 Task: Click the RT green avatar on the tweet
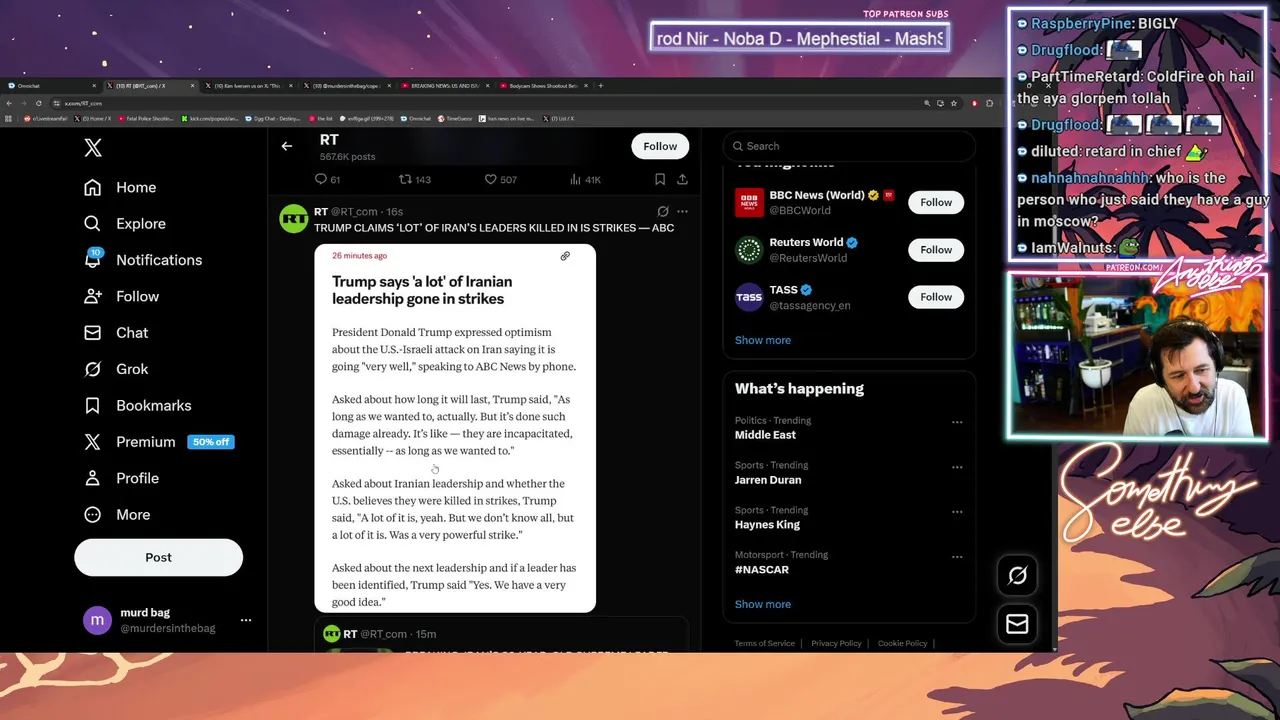[294, 218]
